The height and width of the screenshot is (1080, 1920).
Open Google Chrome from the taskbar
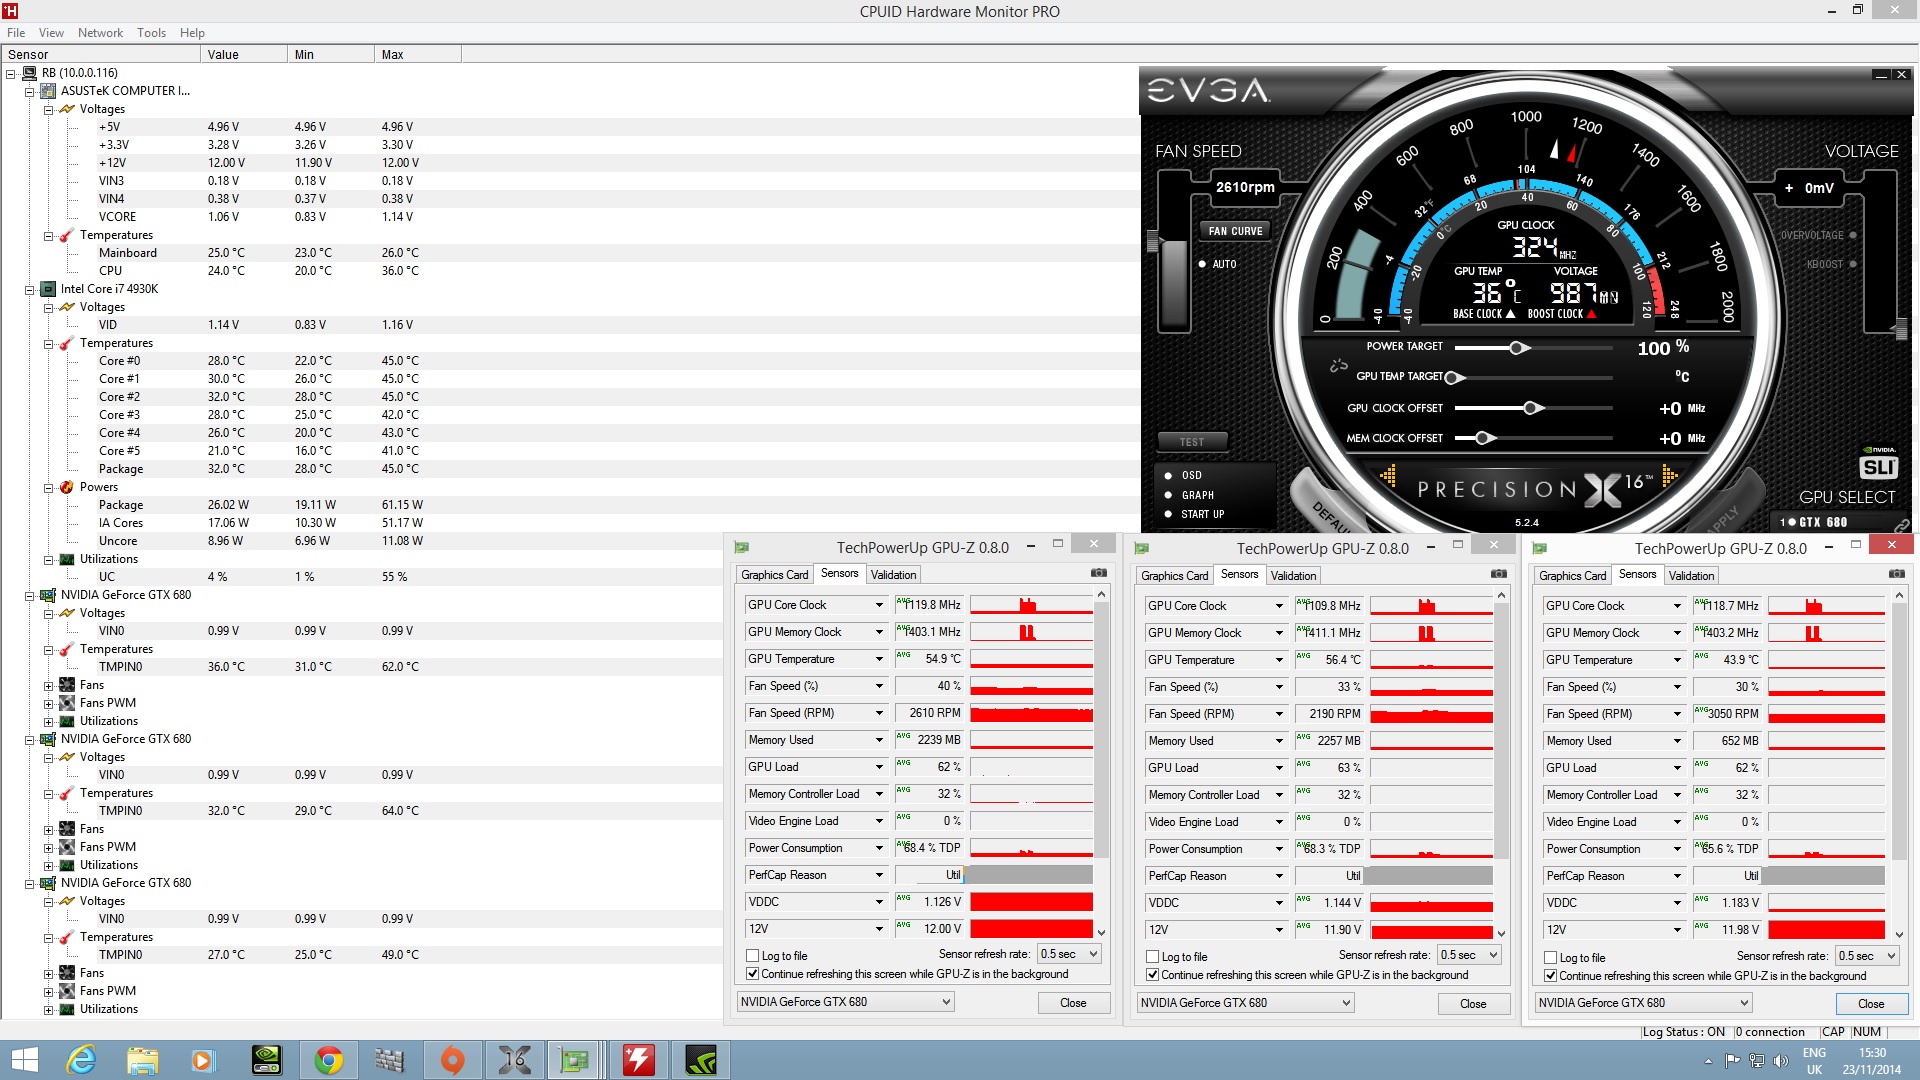tap(328, 1060)
